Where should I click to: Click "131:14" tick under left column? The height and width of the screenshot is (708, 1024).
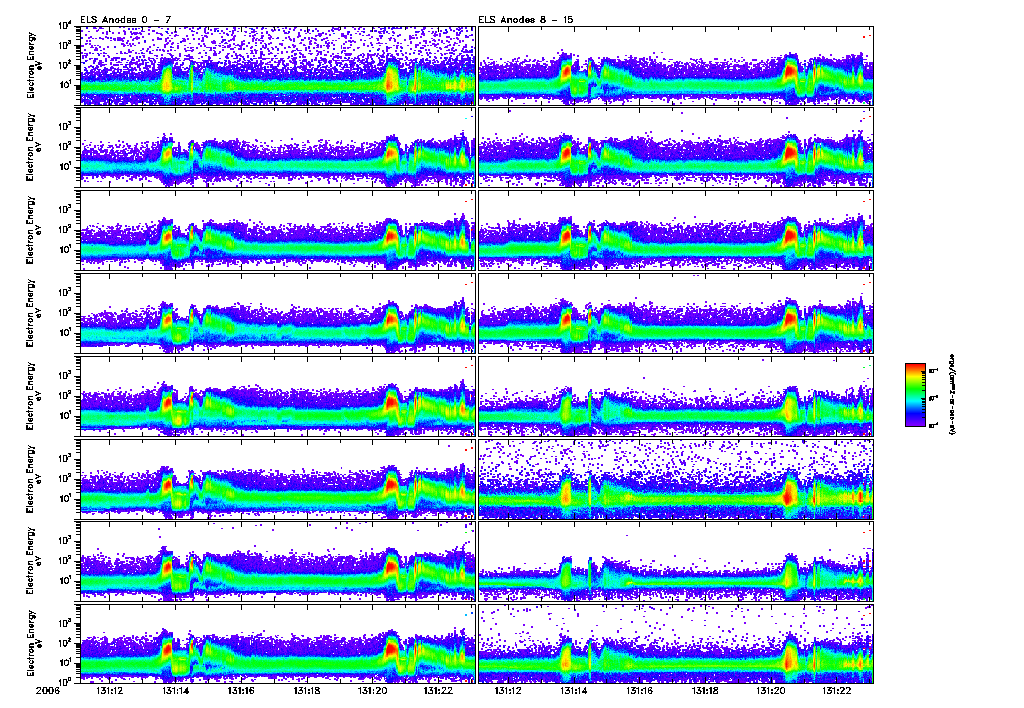click(175, 690)
